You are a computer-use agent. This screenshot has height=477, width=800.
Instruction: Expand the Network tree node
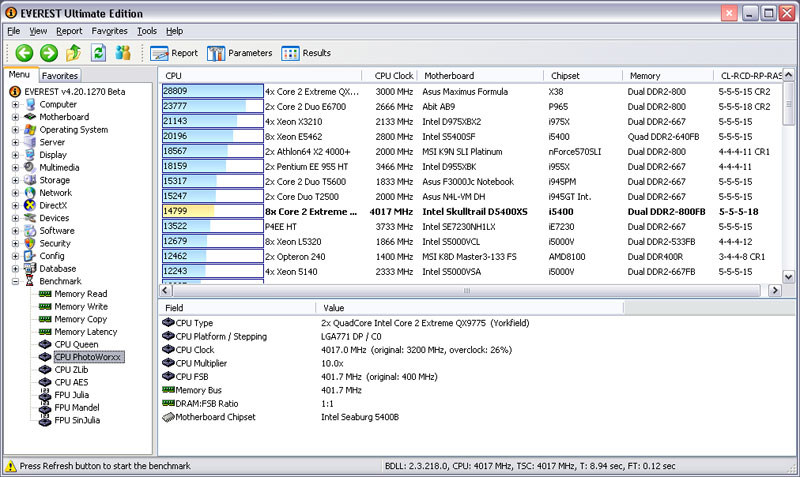click(x=15, y=193)
